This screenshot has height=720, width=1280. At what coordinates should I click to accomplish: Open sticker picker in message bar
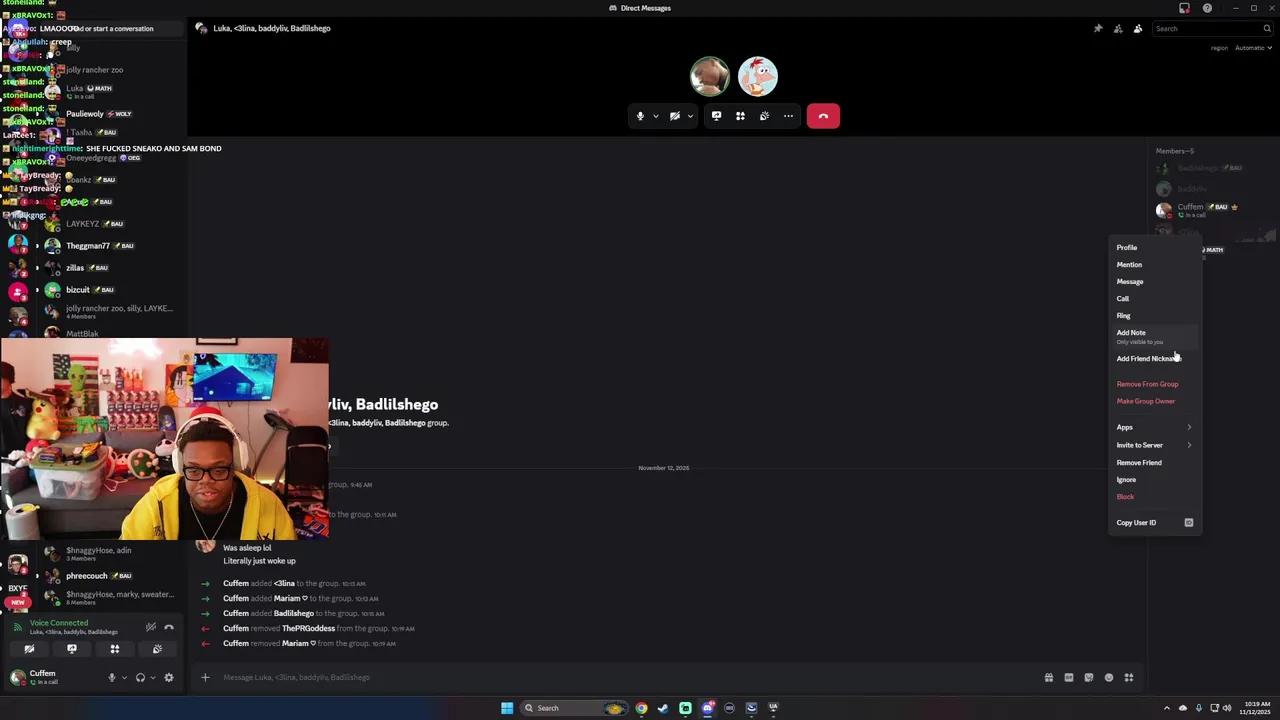click(x=1089, y=677)
